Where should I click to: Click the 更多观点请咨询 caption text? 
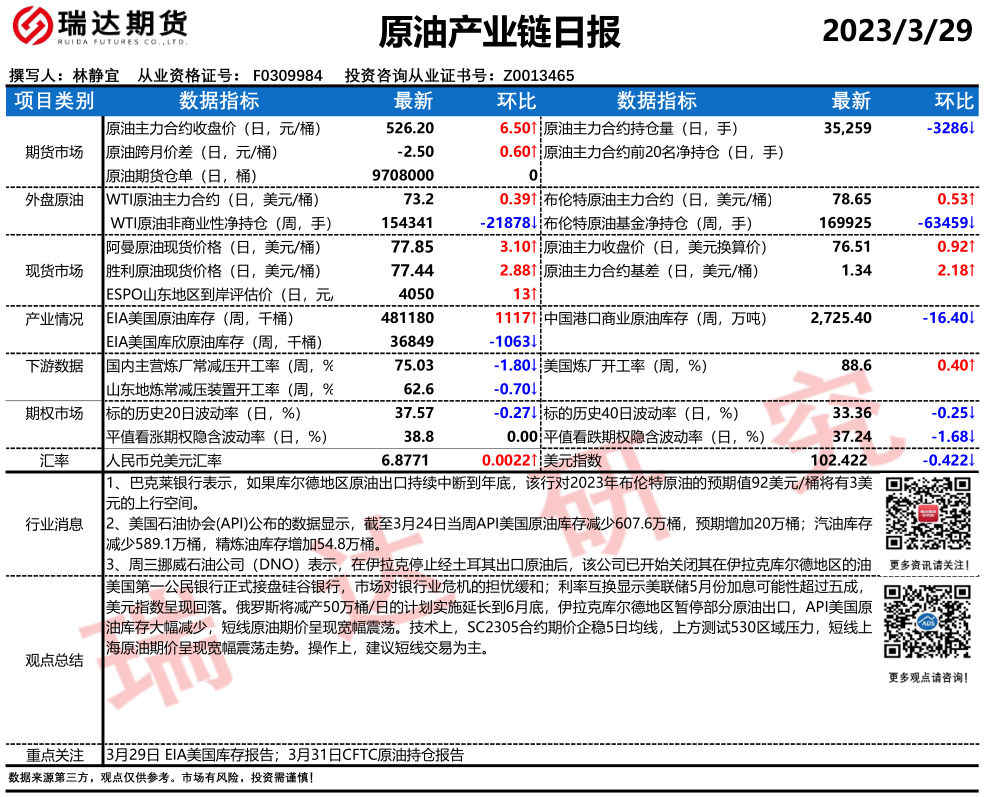927,678
